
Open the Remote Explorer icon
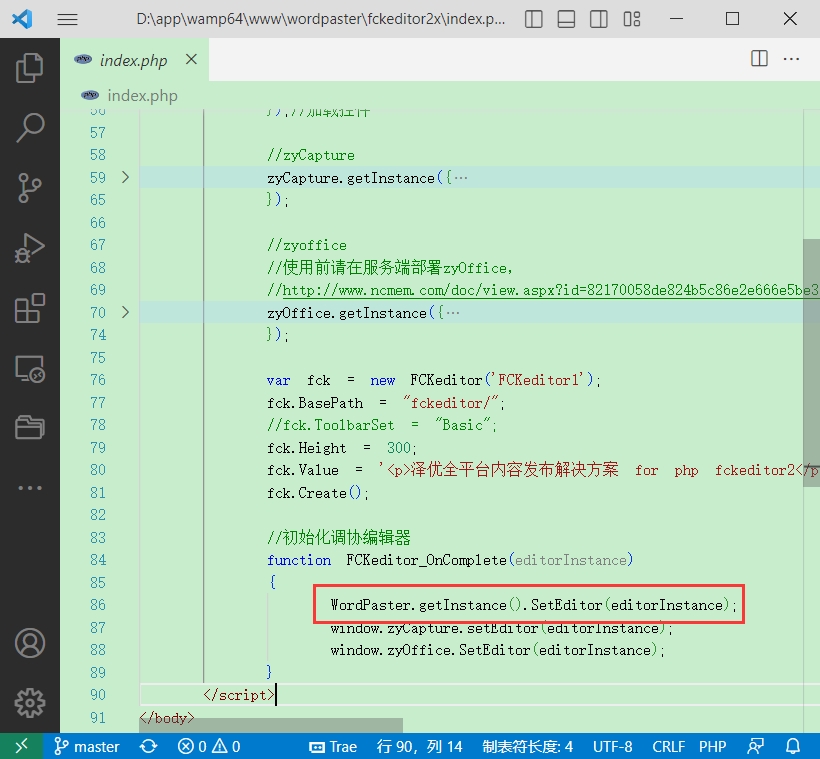click(30, 368)
